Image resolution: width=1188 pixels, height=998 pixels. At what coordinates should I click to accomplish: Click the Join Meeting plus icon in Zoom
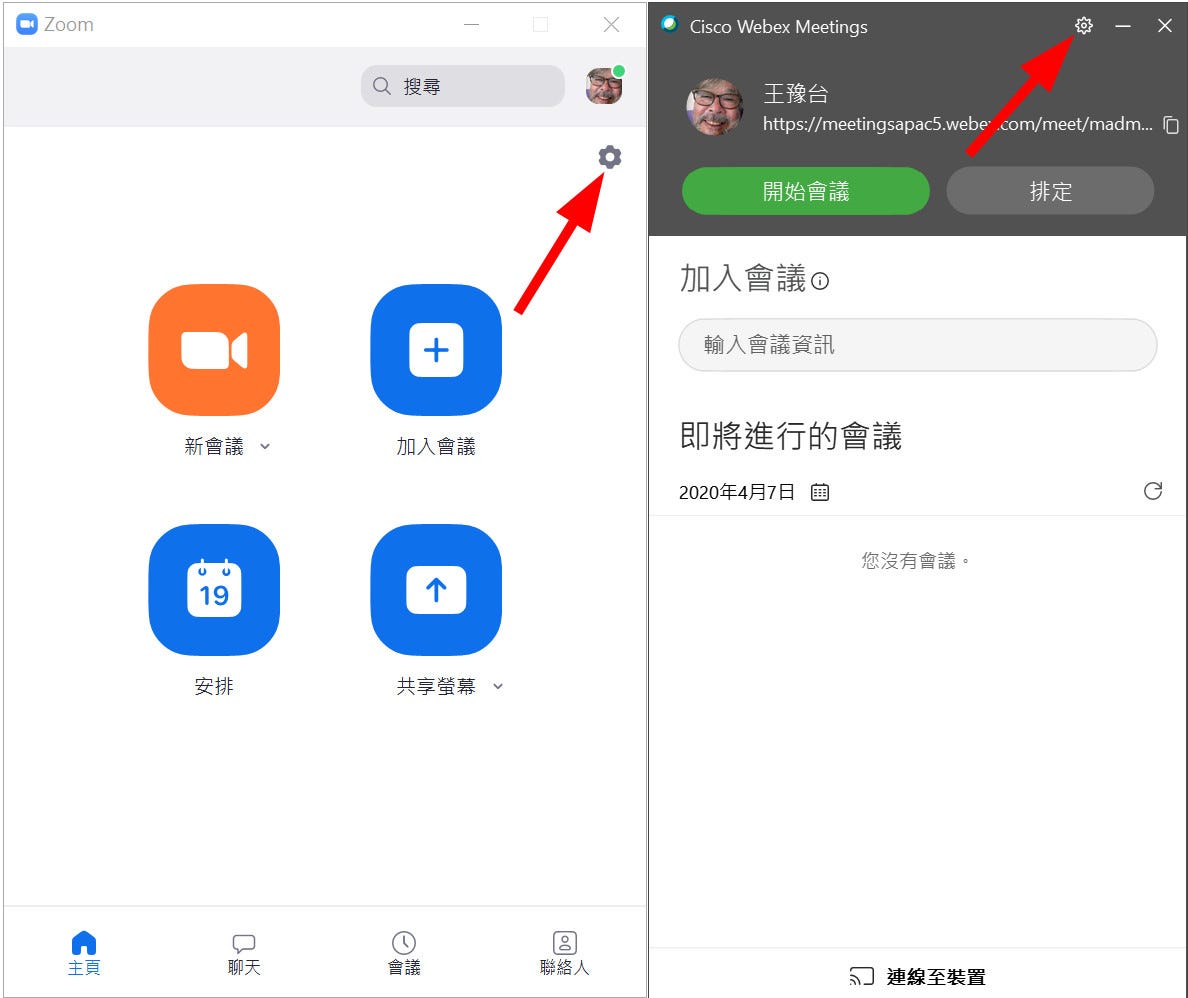point(436,350)
